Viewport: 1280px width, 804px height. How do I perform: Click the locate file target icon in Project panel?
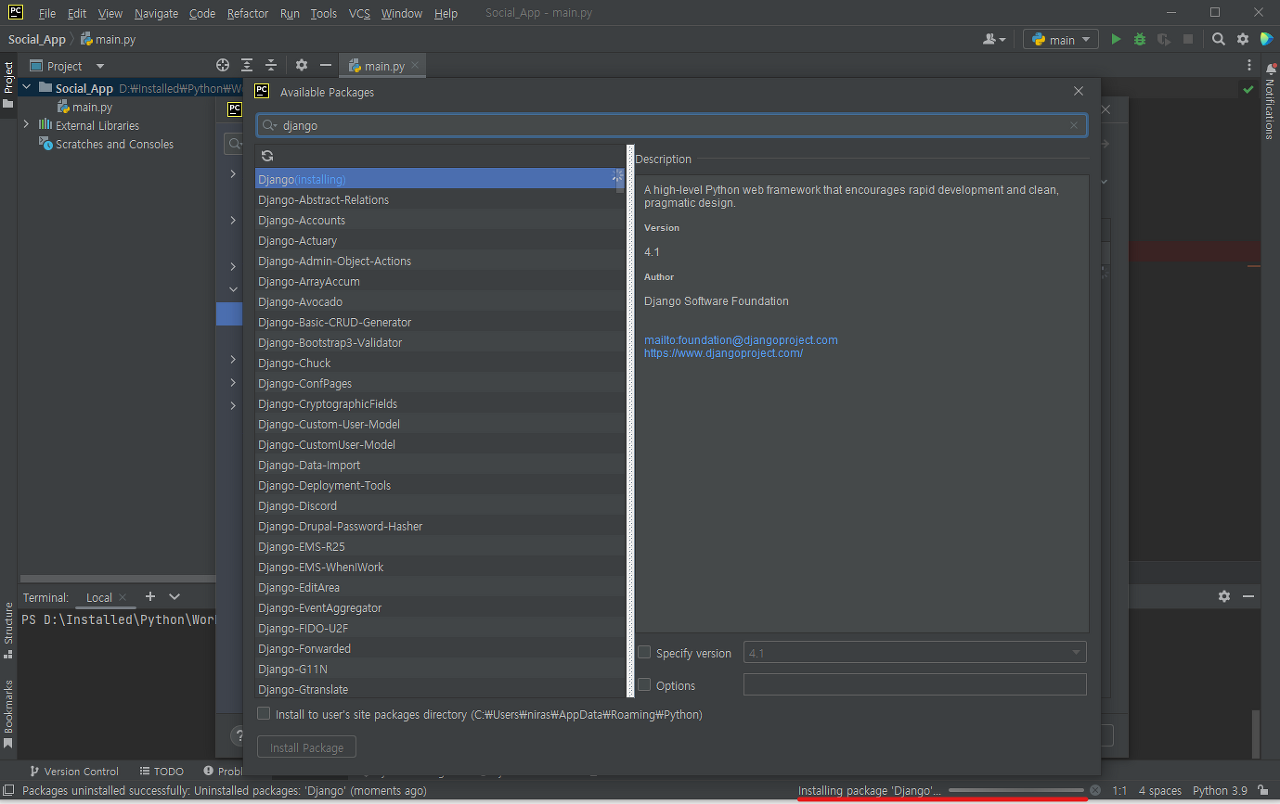click(223, 65)
